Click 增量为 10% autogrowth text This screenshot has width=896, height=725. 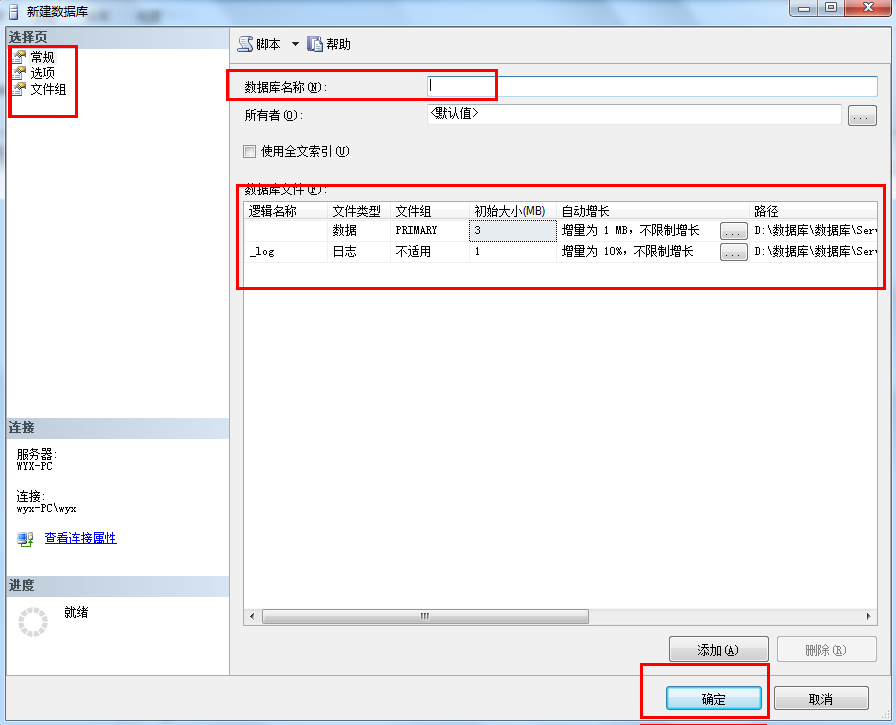(627, 251)
